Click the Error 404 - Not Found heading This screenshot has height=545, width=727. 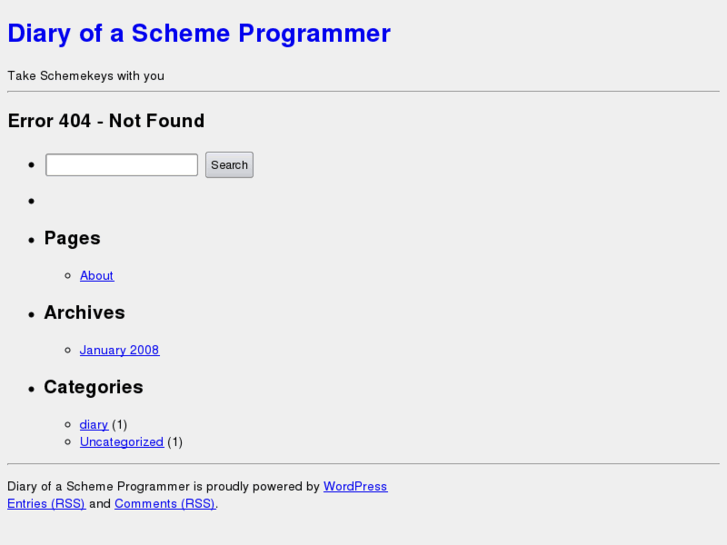[106, 121]
